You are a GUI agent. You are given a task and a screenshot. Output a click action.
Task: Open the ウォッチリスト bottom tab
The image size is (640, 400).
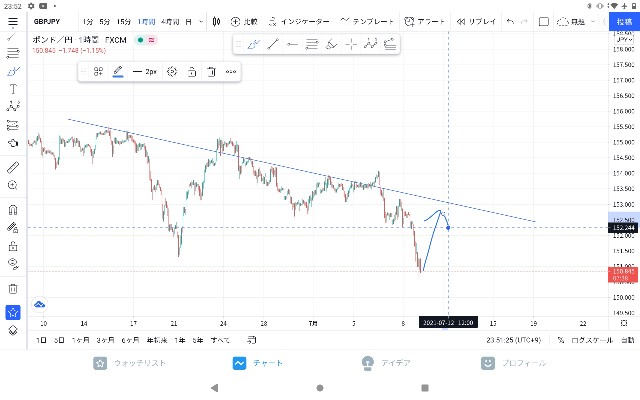(130, 363)
